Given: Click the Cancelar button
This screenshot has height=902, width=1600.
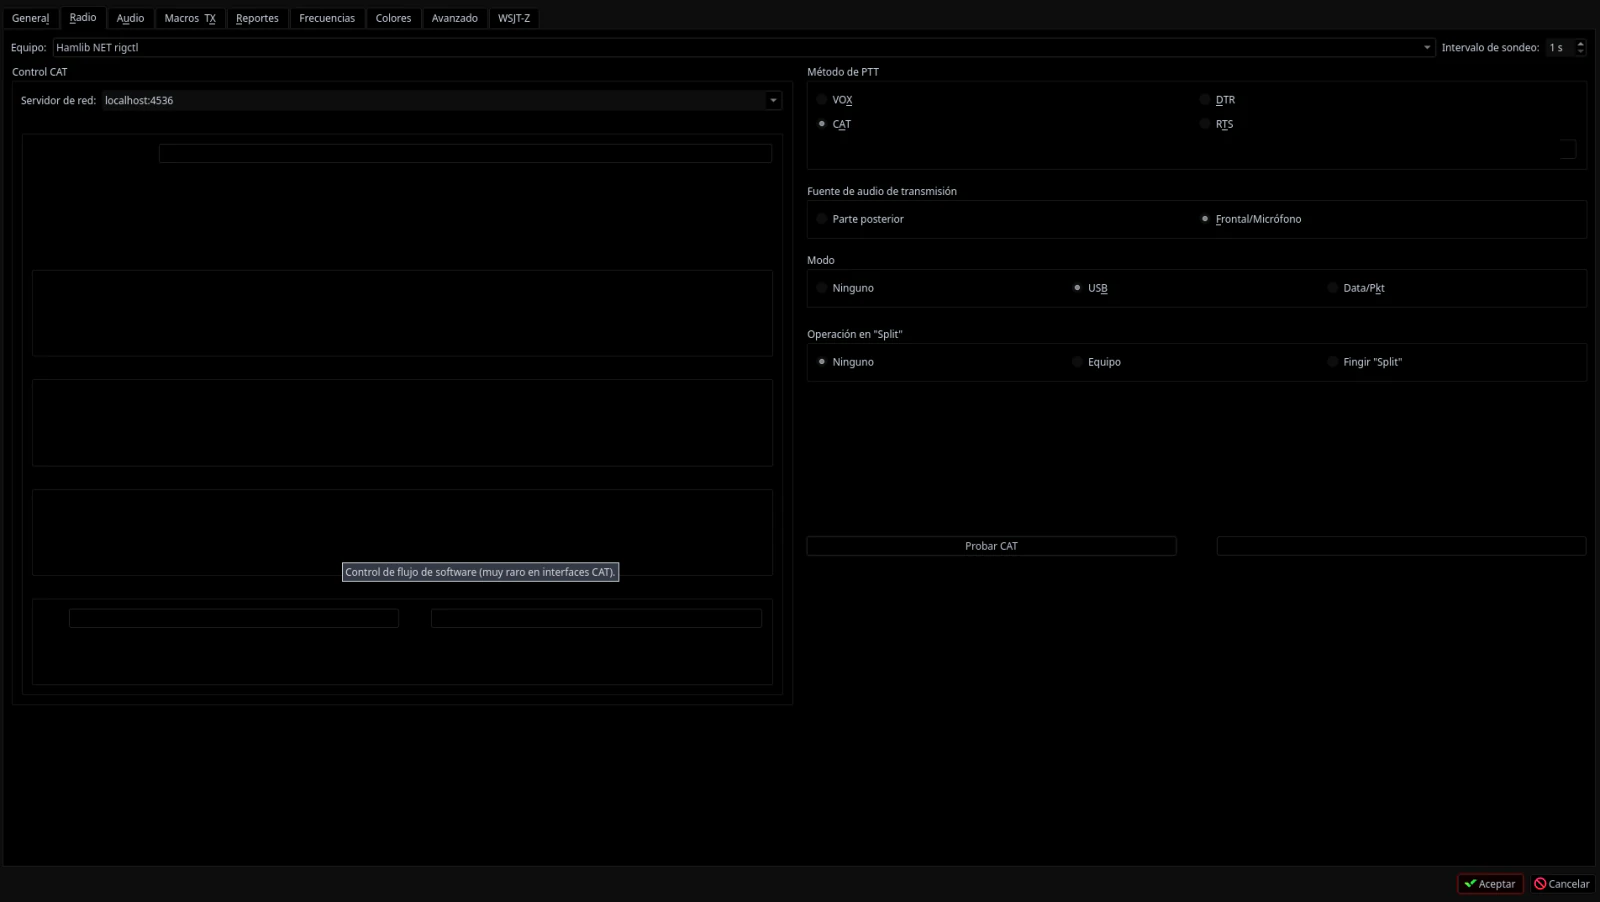Looking at the screenshot, I should click(x=1562, y=884).
